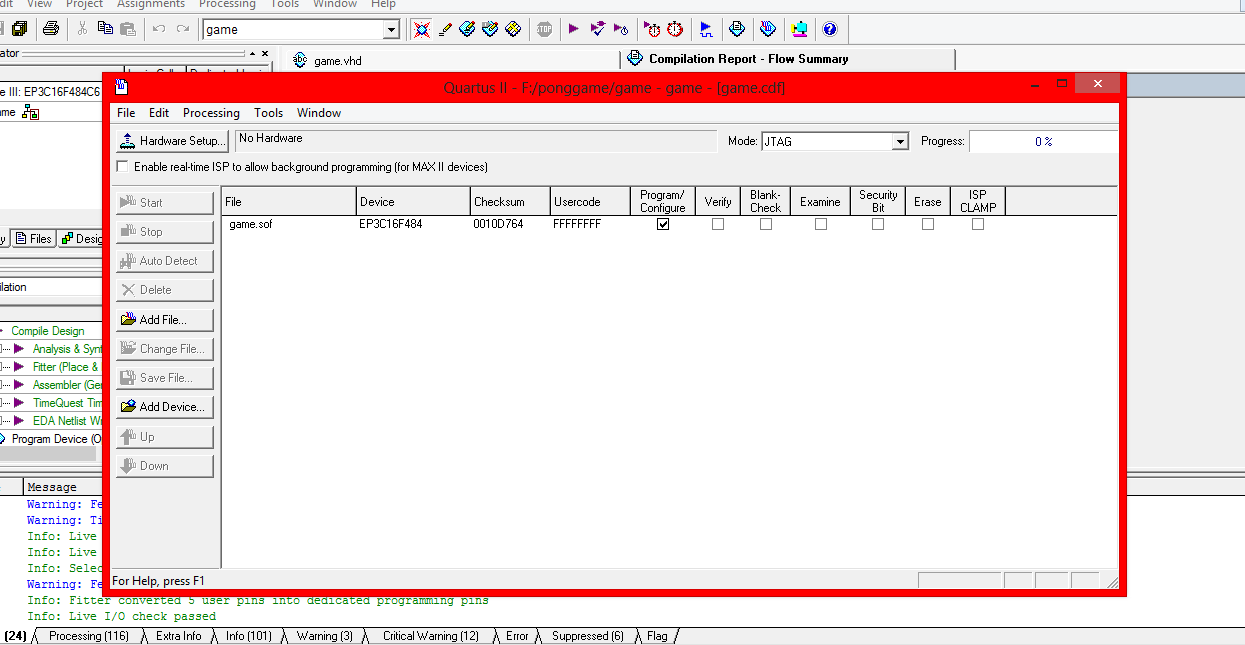Click the Add File... button

tap(165, 320)
